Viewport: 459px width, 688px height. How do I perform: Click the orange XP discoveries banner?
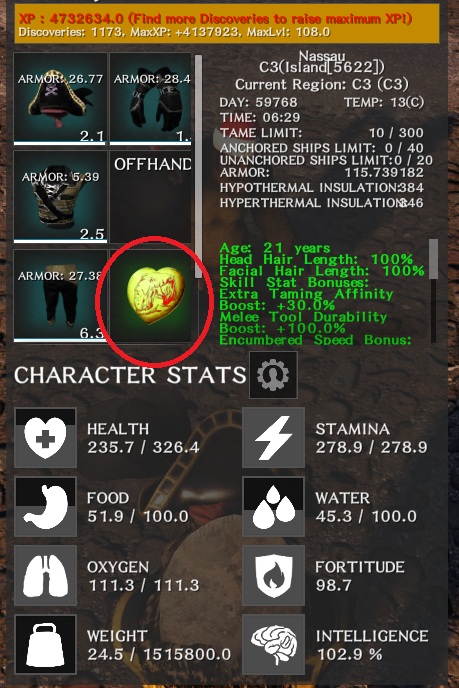click(x=227, y=24)
